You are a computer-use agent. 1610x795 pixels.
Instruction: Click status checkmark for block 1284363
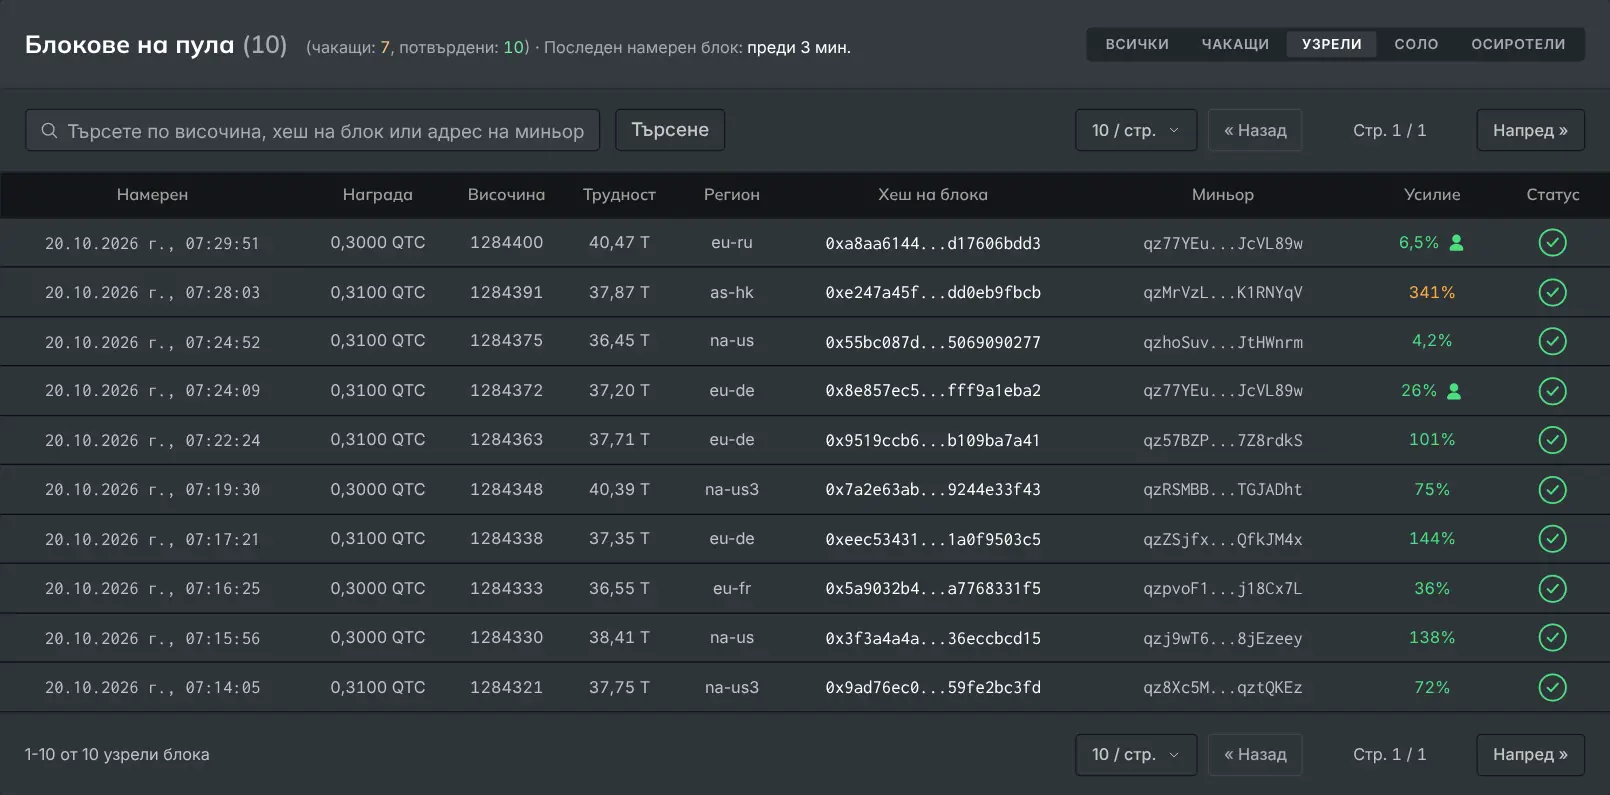(1552, 440)
